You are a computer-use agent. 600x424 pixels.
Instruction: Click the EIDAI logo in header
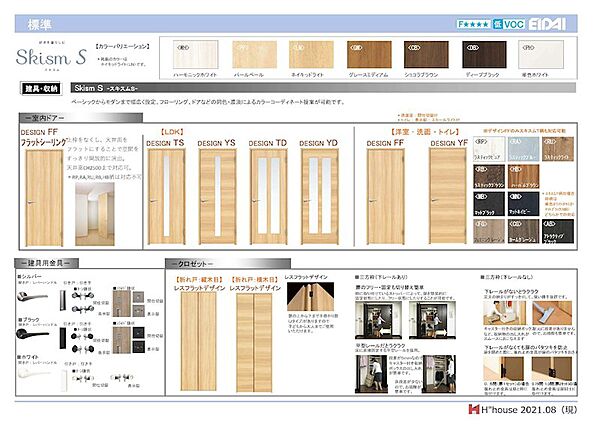[x=547, y=24]
